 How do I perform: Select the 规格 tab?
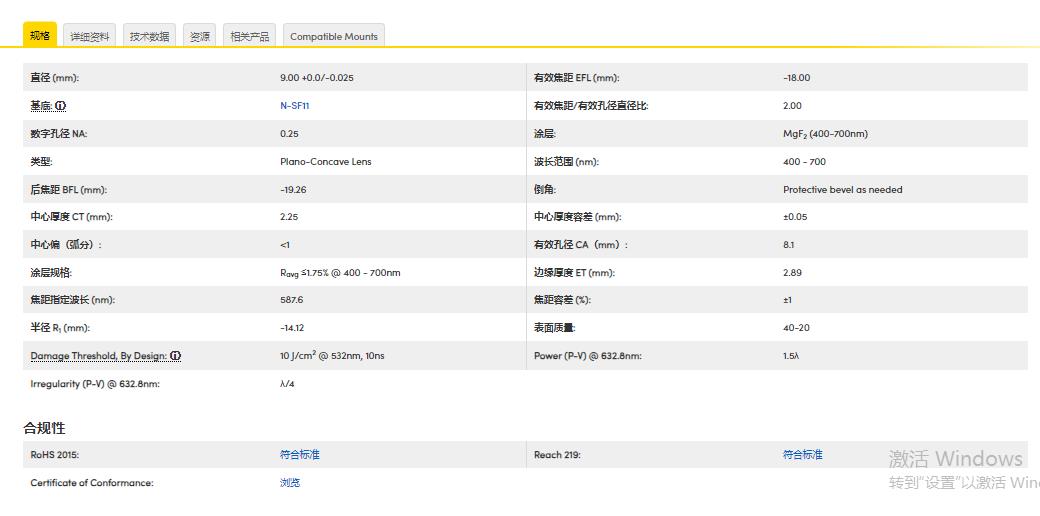pos(40,36)
